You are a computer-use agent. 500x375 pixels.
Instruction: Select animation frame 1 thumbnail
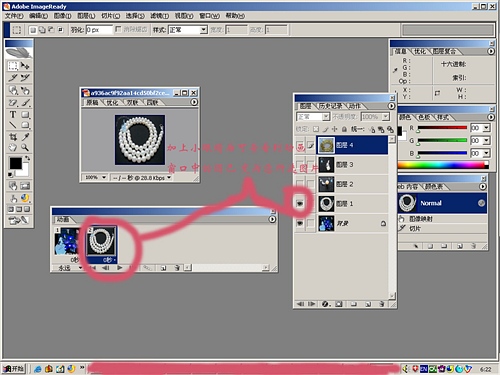[x=66, y=241]
